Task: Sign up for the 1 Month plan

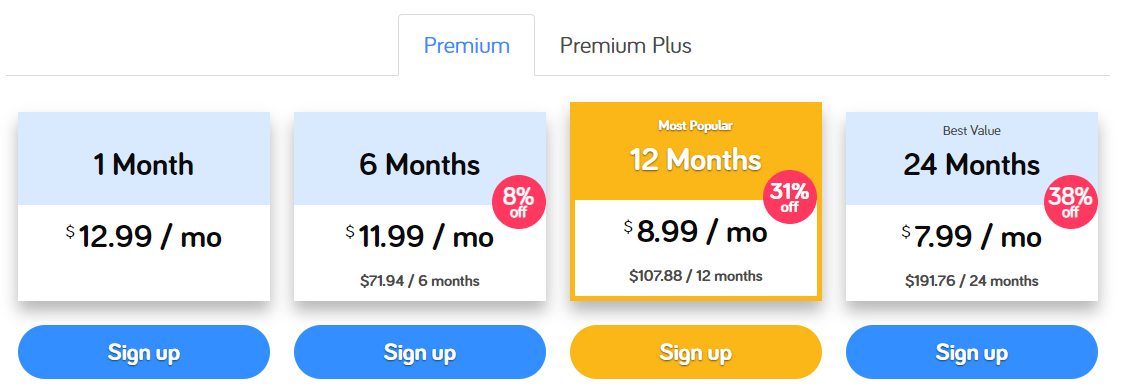Action: 144,352
